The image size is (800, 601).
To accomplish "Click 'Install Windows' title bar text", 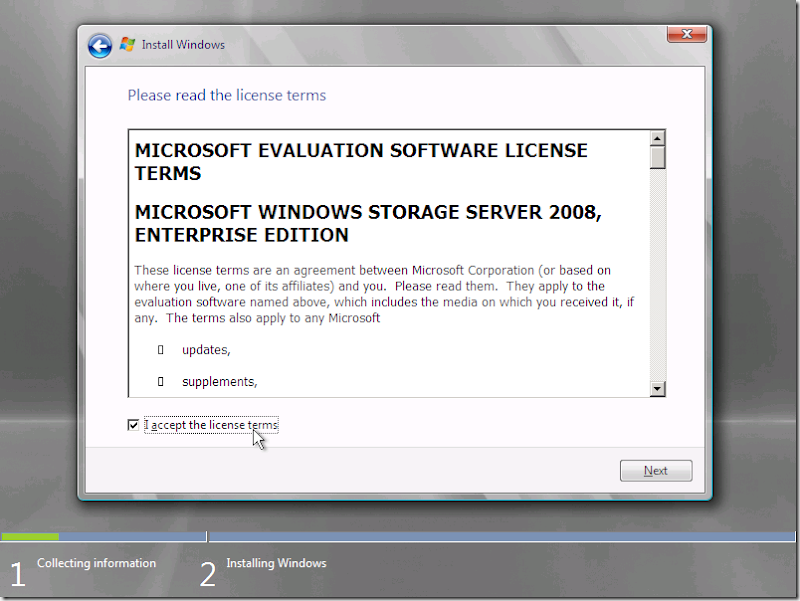I will [x=183, y=44].
